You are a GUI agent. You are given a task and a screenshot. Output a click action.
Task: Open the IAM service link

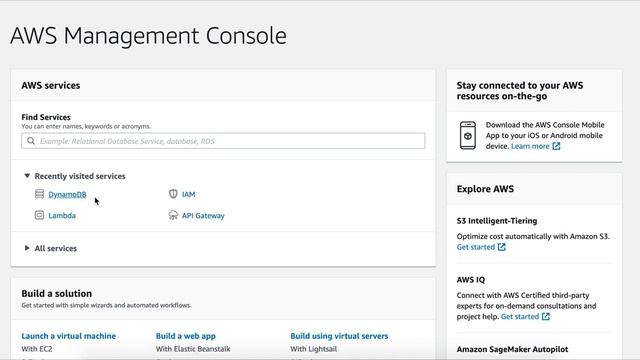click(189, 194)
